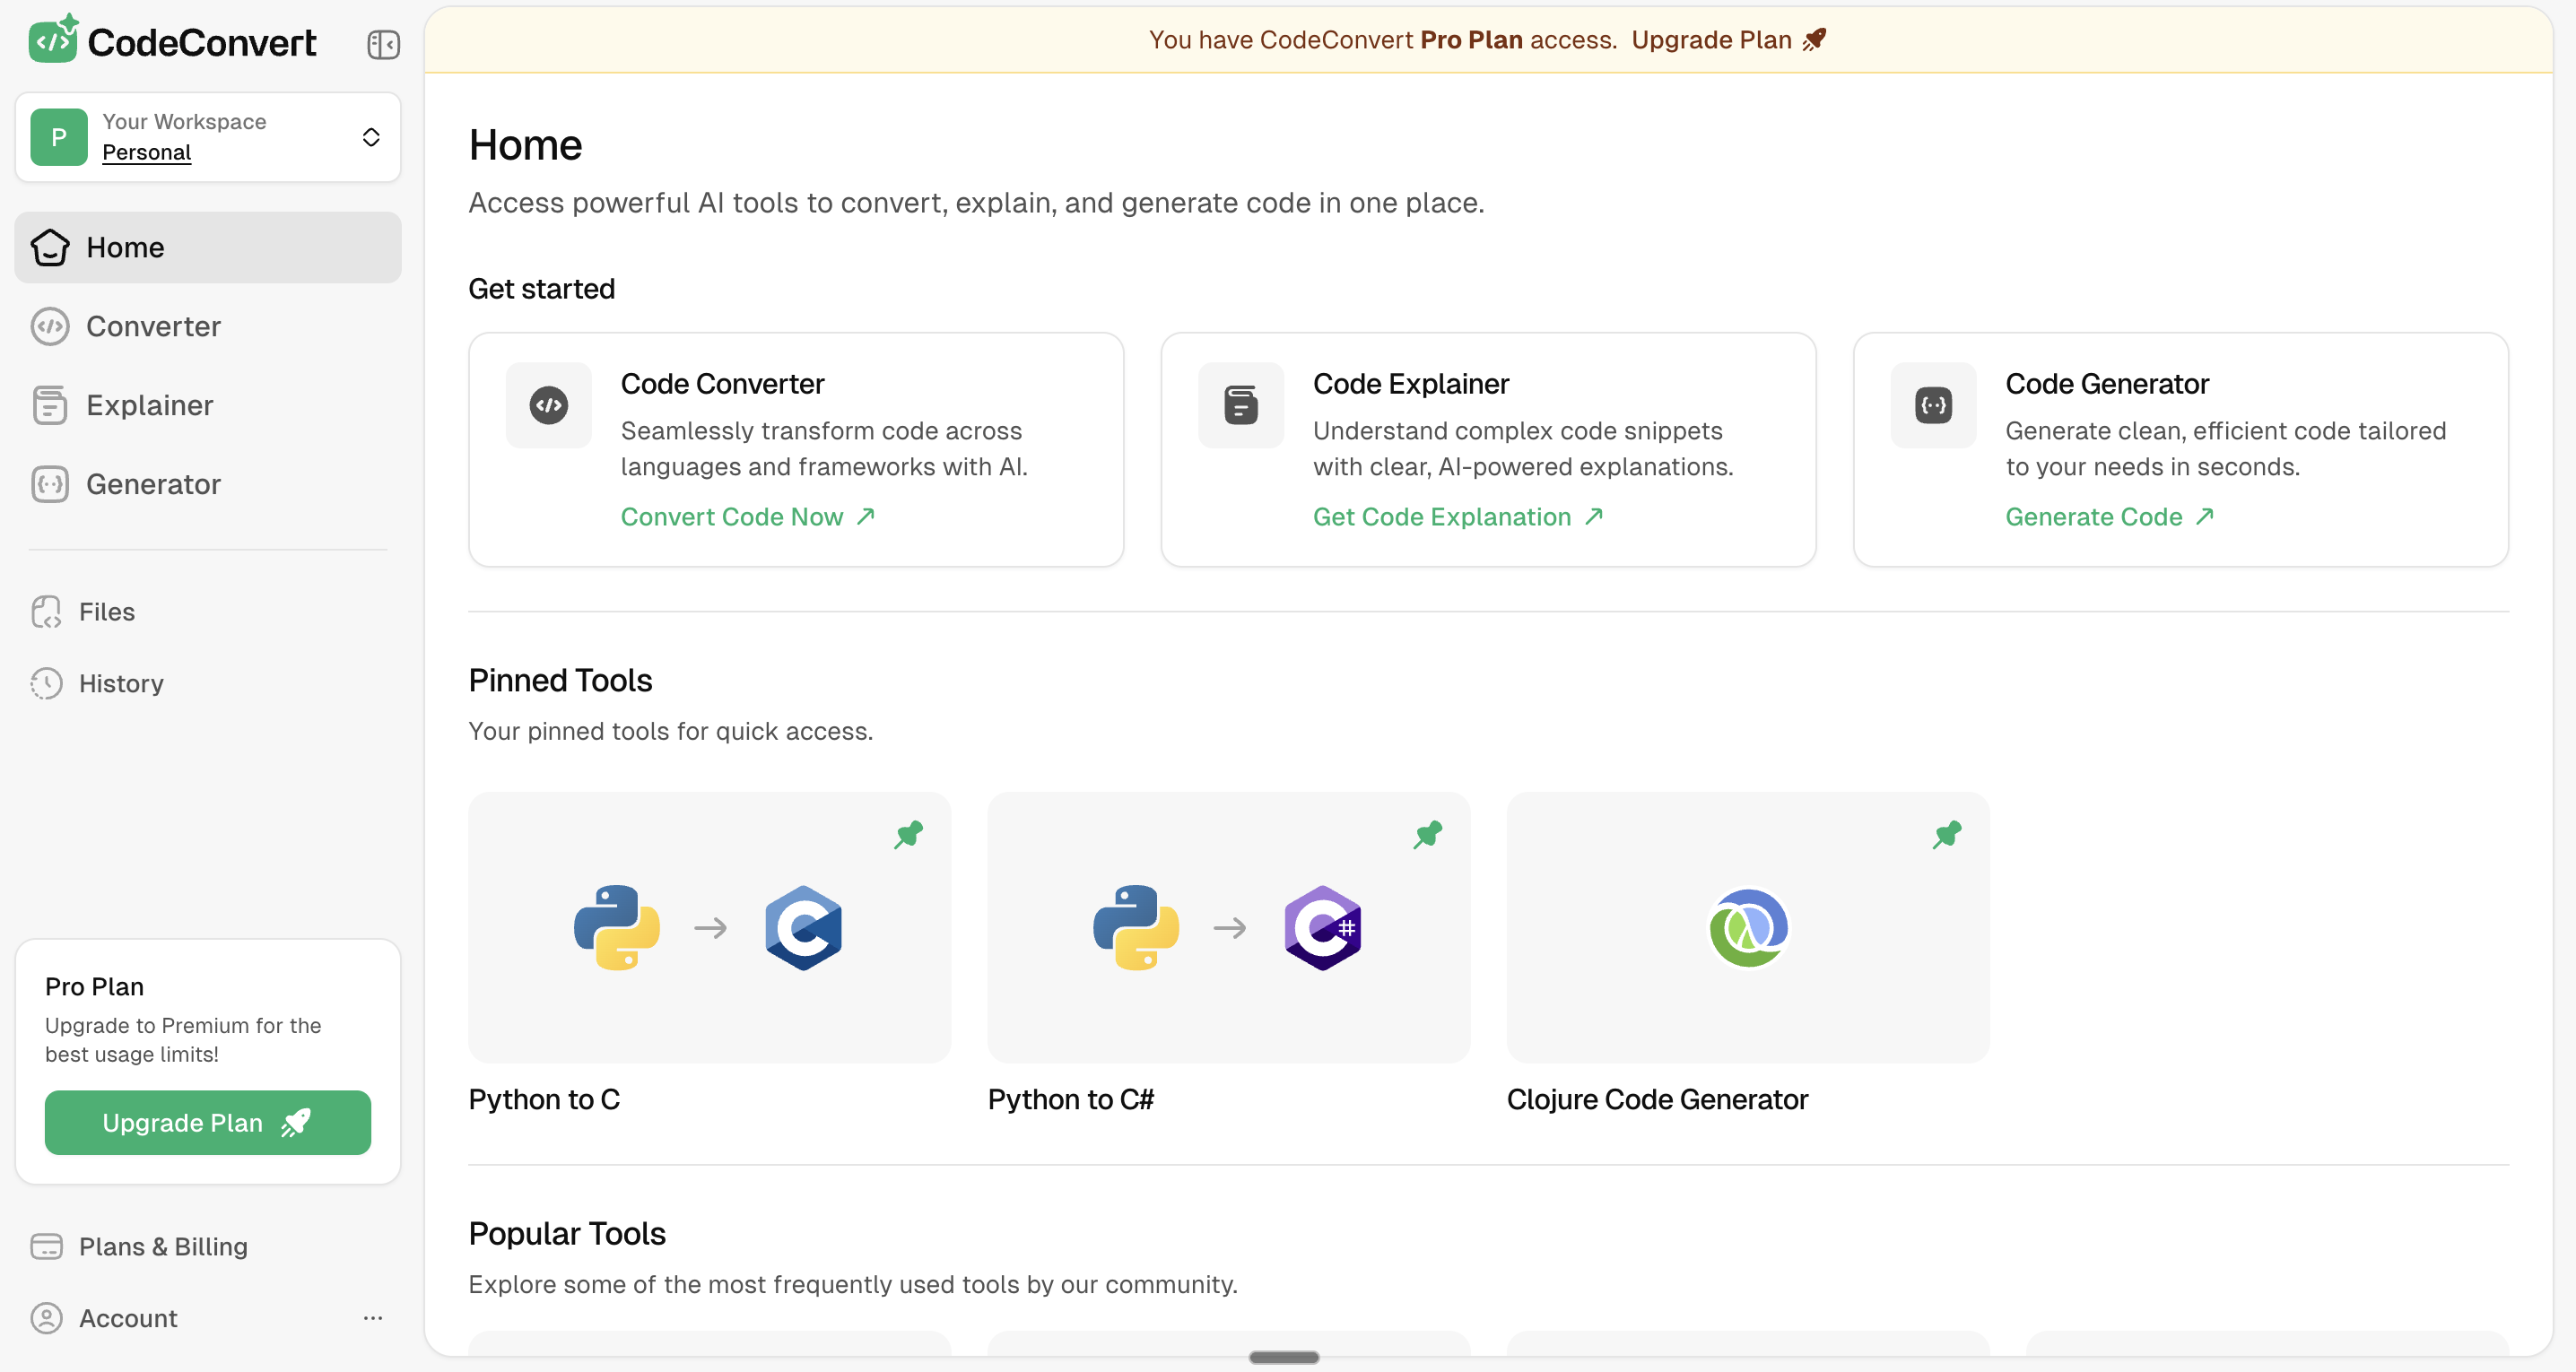Collapse the sidebar panel icon
Image resolution: width=2576 pixels, height=1372 pixels.
tap(383, 44)
